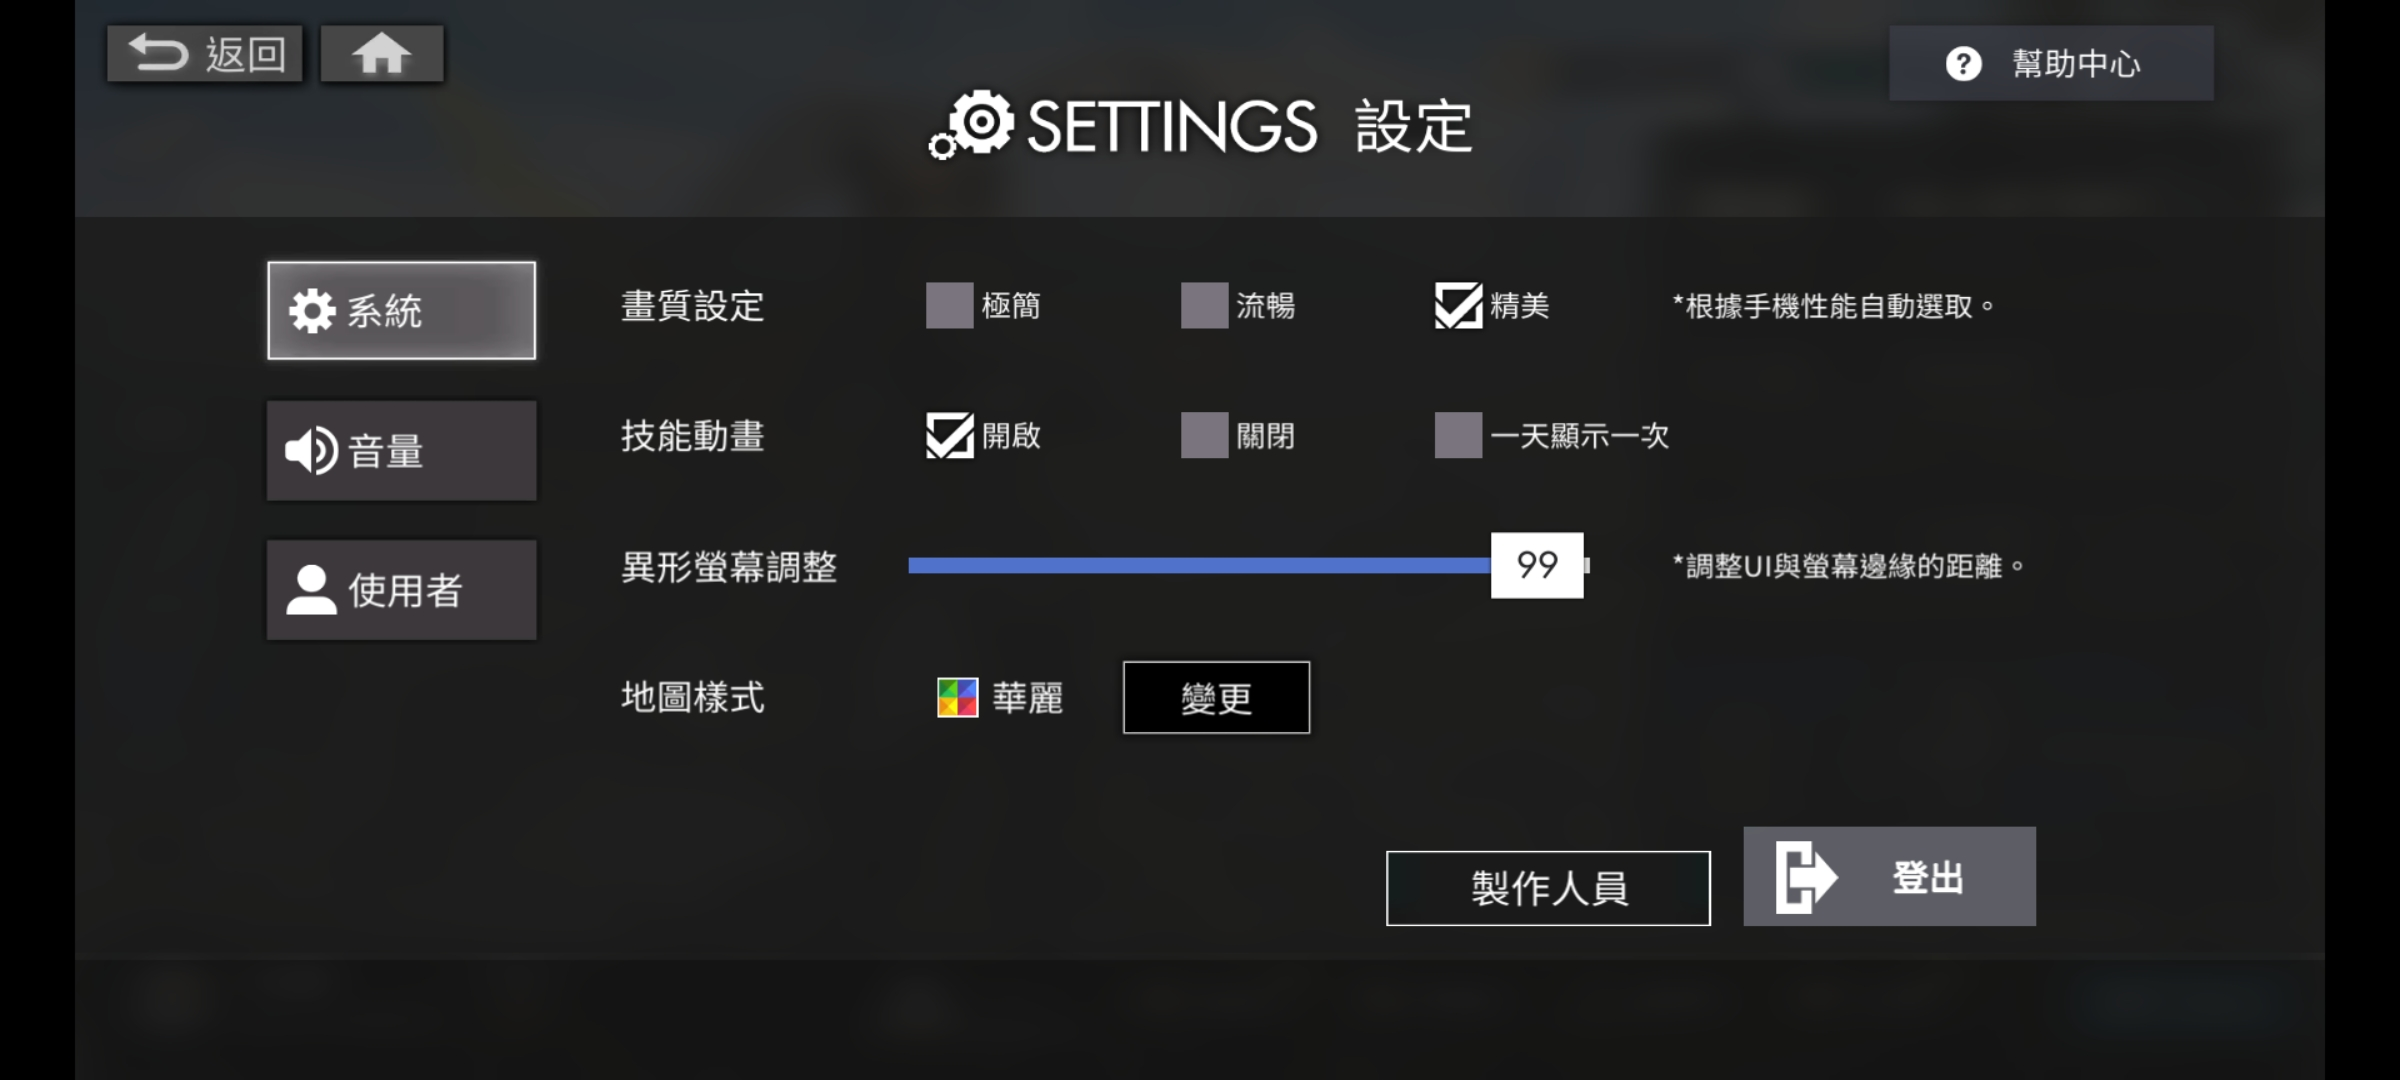
Task: Click the help center question mark icon
Action: [1963, 64]
